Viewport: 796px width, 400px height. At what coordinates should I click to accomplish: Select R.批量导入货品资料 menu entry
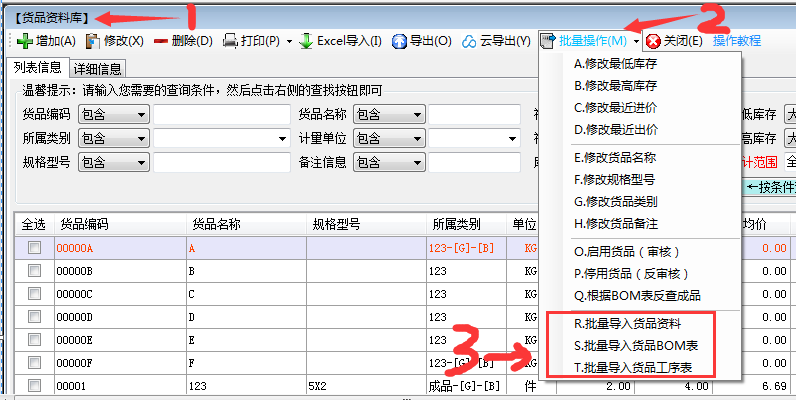coord(628,324)
